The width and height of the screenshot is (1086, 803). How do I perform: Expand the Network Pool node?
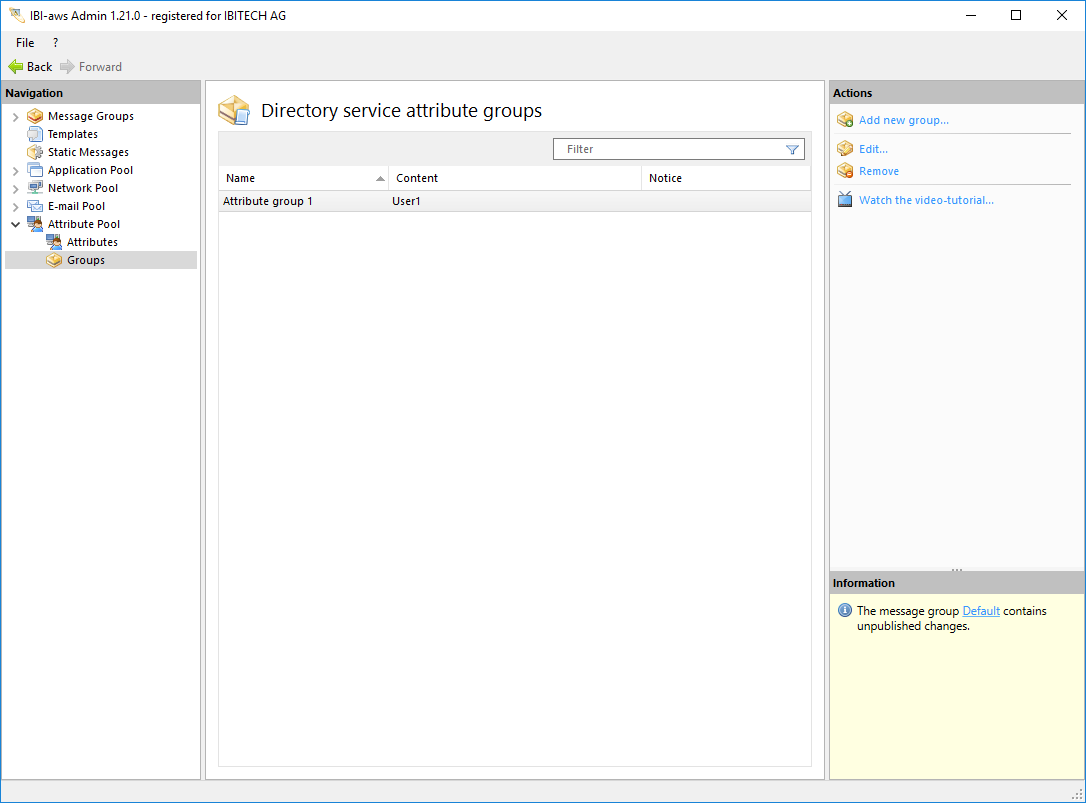tap(15, 189)
